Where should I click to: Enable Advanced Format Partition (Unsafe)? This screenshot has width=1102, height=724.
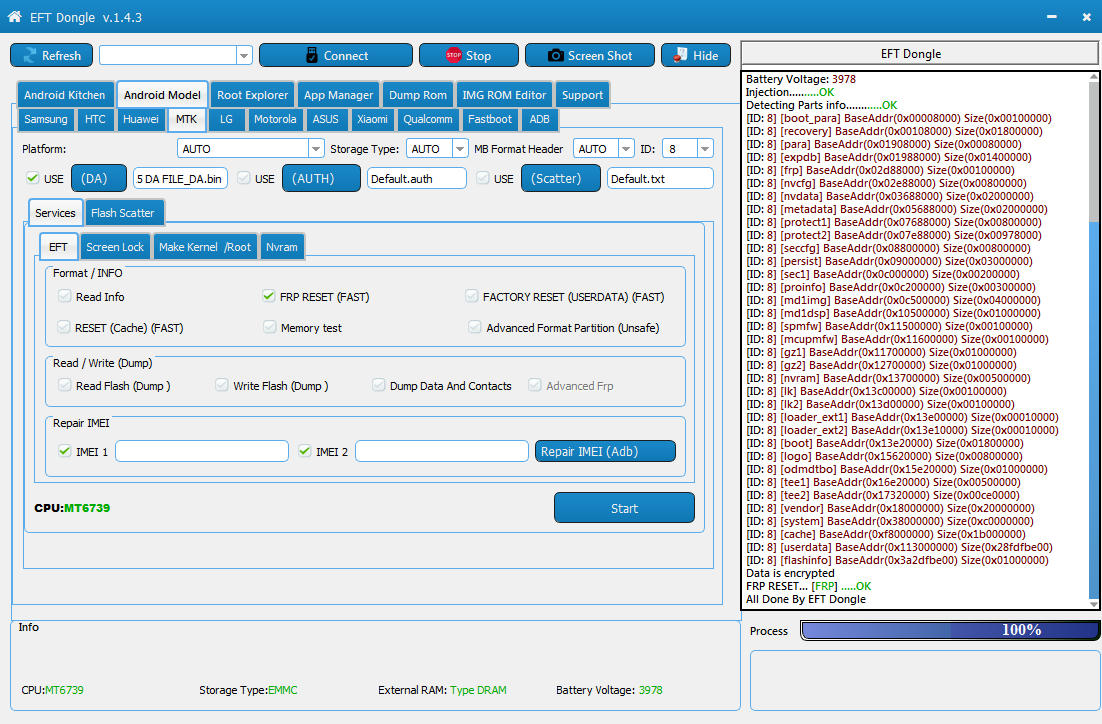tap(475, 327)
